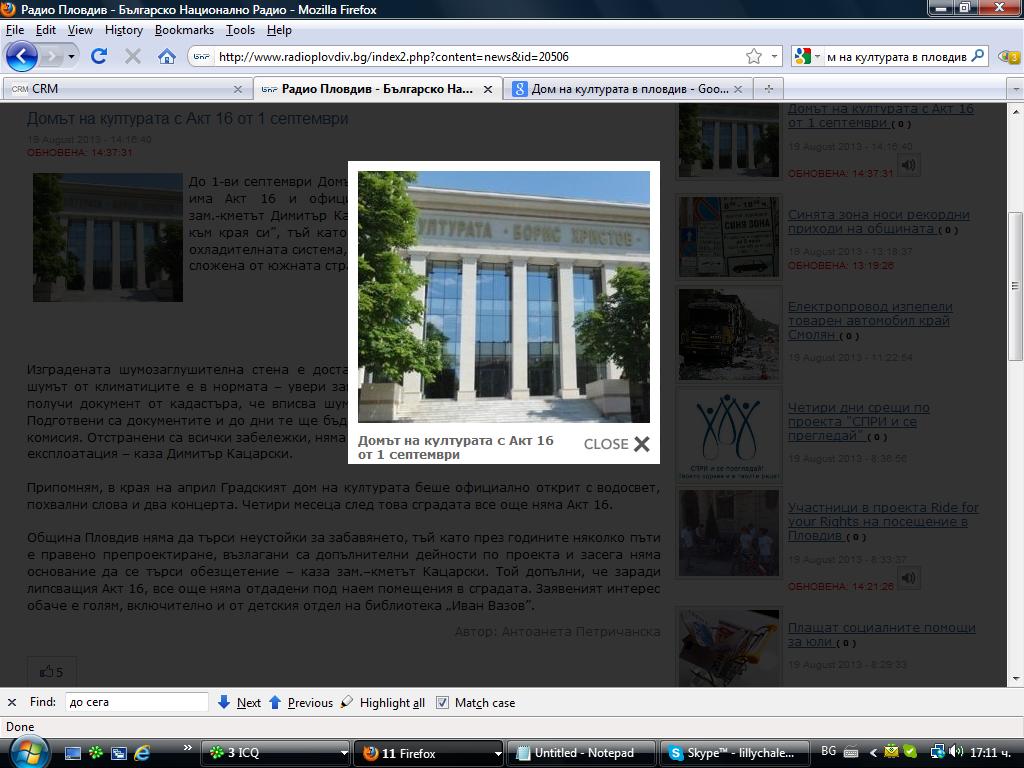Open Електропровод изпепели товарен автомобил link
Viewport: 1024px width, 768px height.
point(870,321)
